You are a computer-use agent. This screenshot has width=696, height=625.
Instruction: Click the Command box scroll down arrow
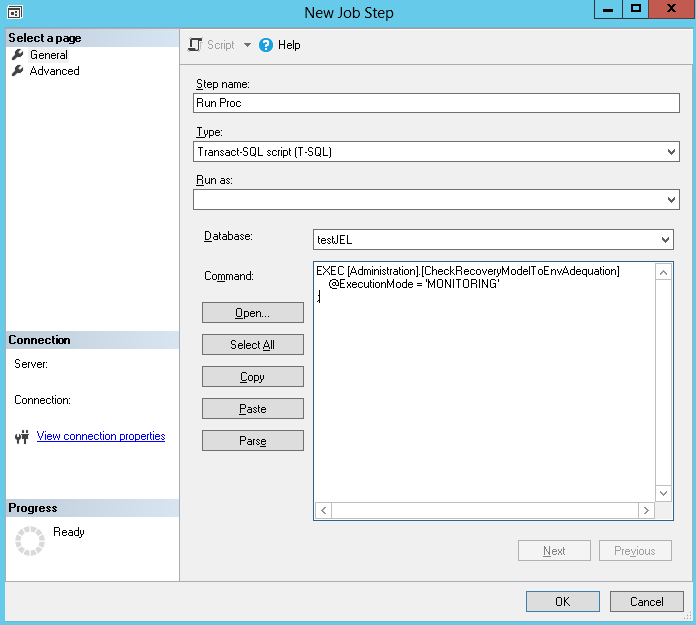pos(663,493)
